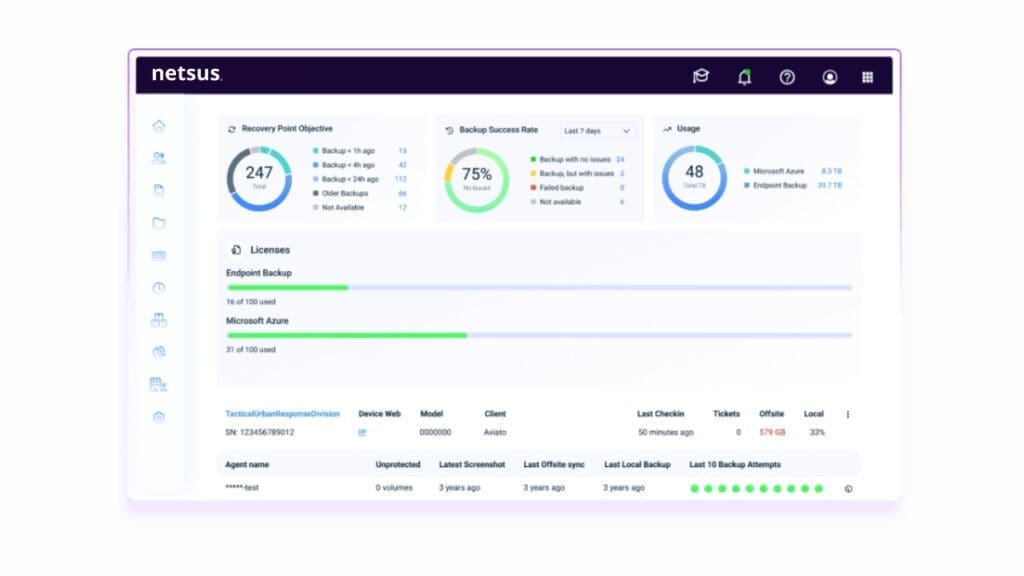1024x576 pixels.
Task: Click the netsus logo
Action: tap(187, 74)
